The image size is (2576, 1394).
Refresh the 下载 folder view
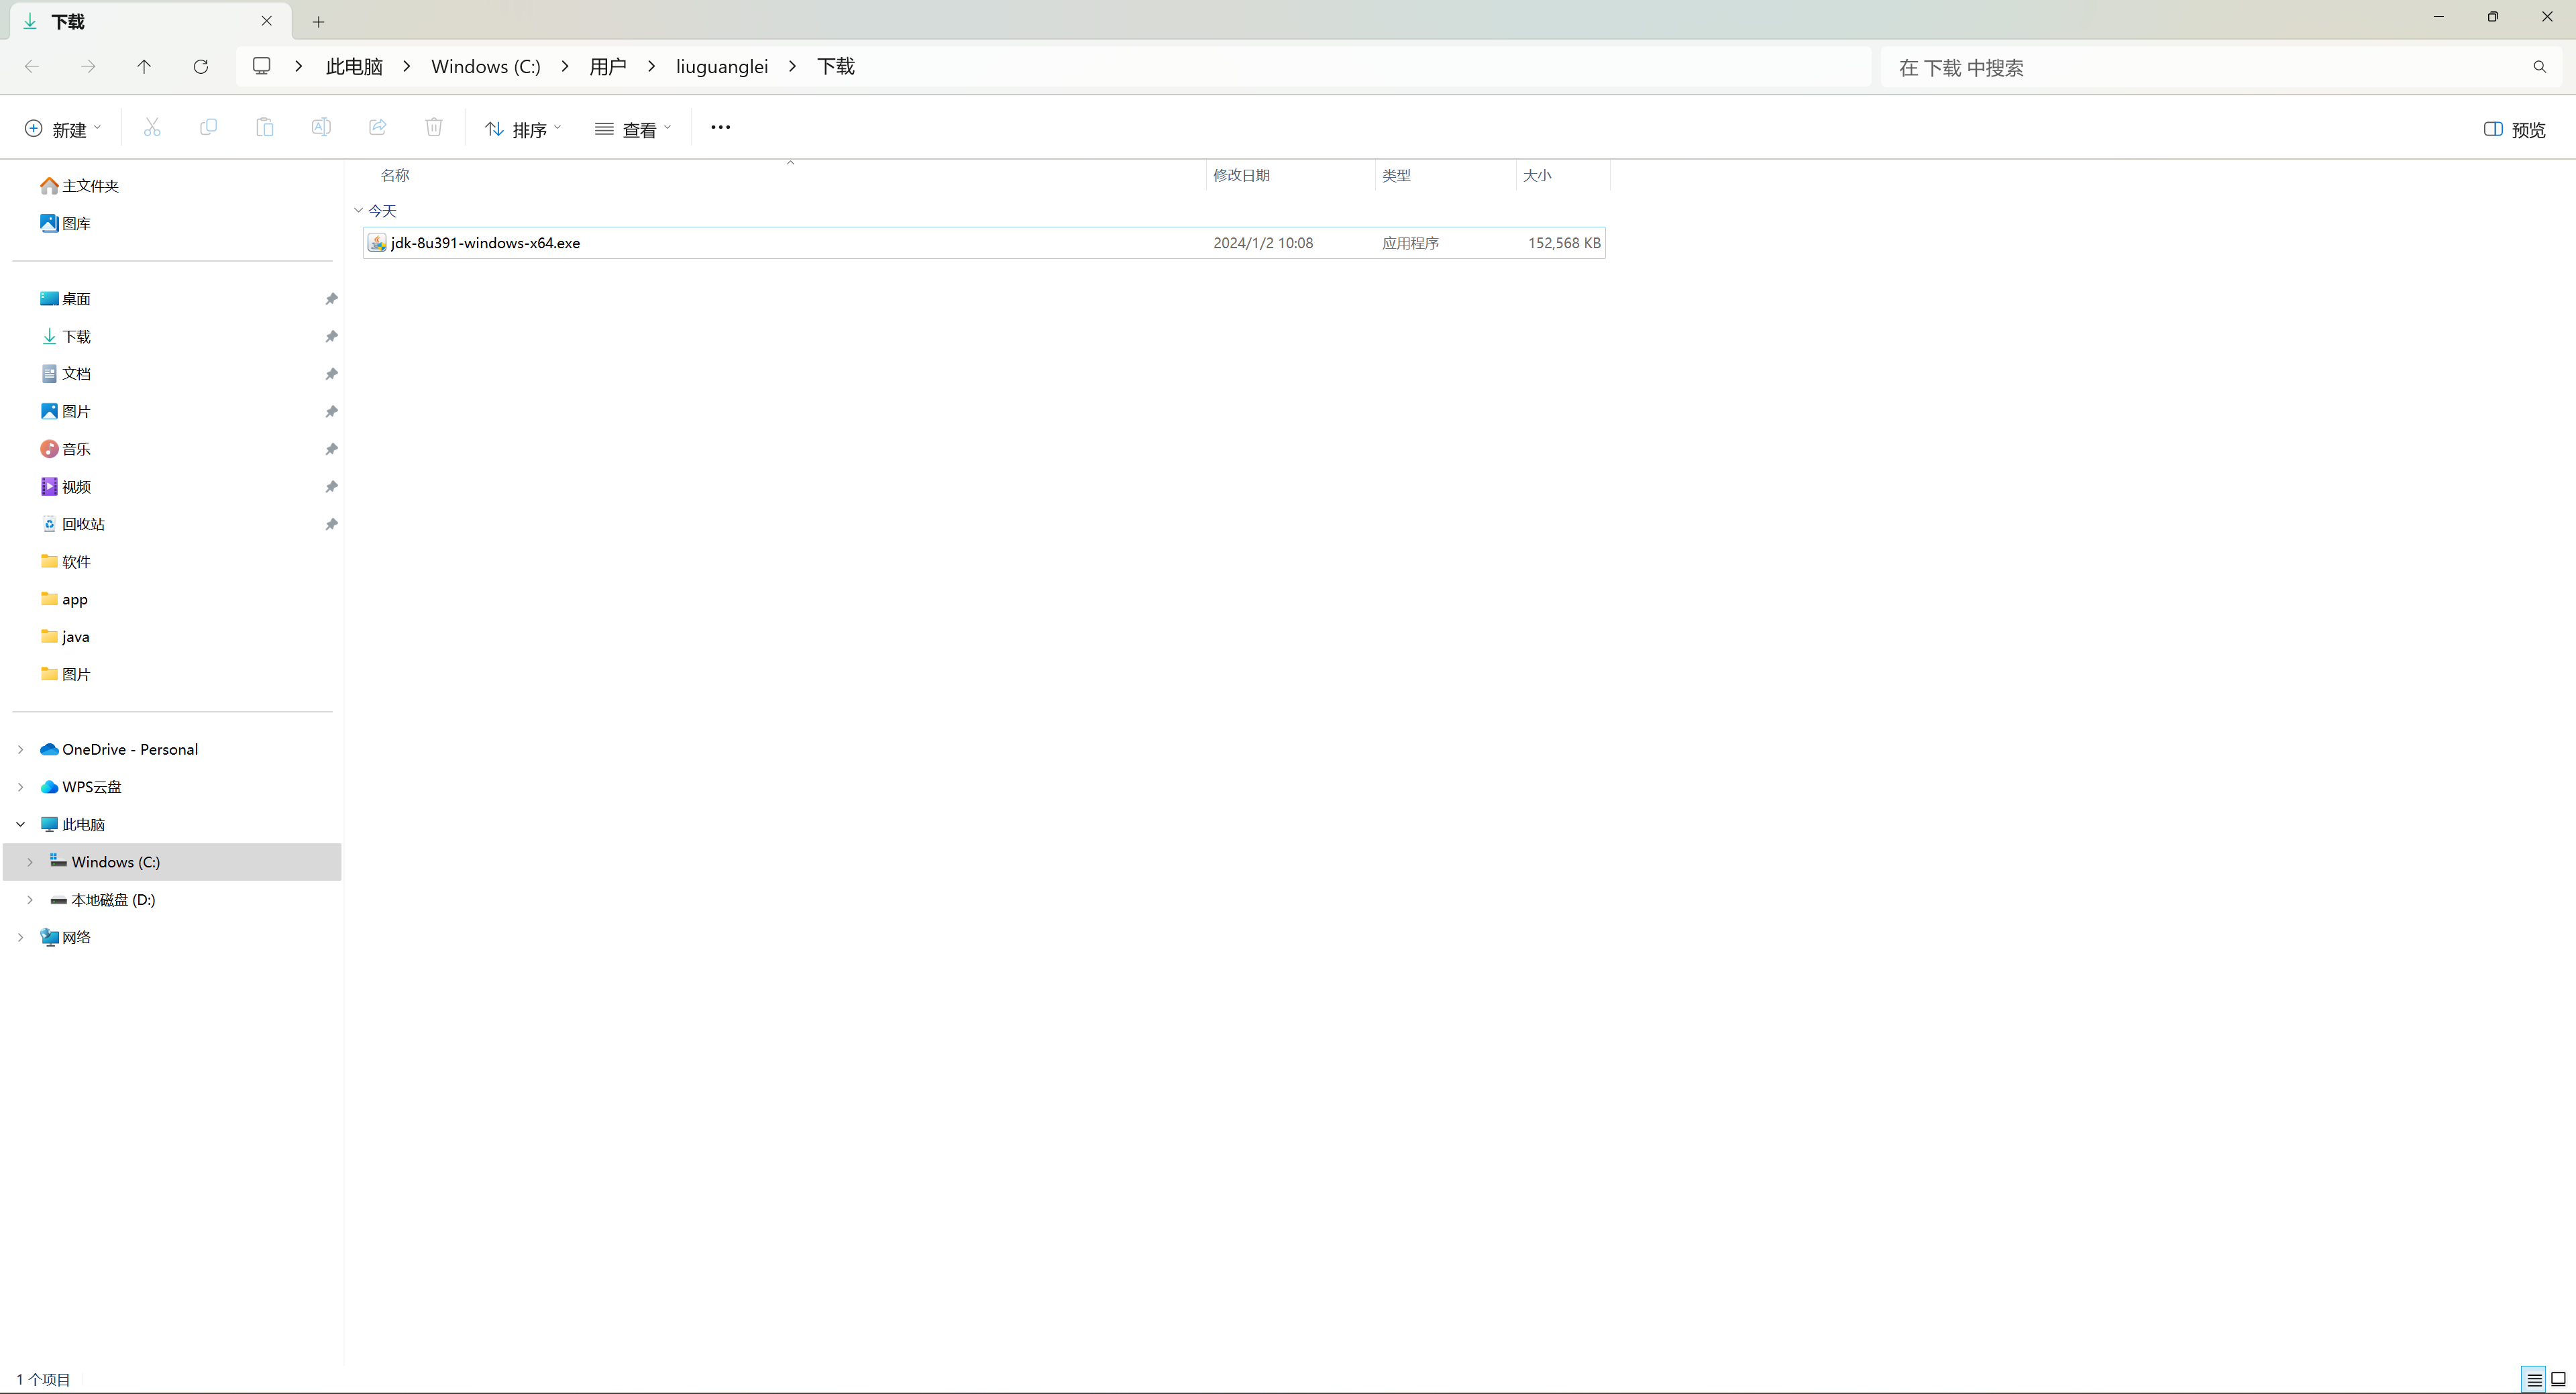201,66
